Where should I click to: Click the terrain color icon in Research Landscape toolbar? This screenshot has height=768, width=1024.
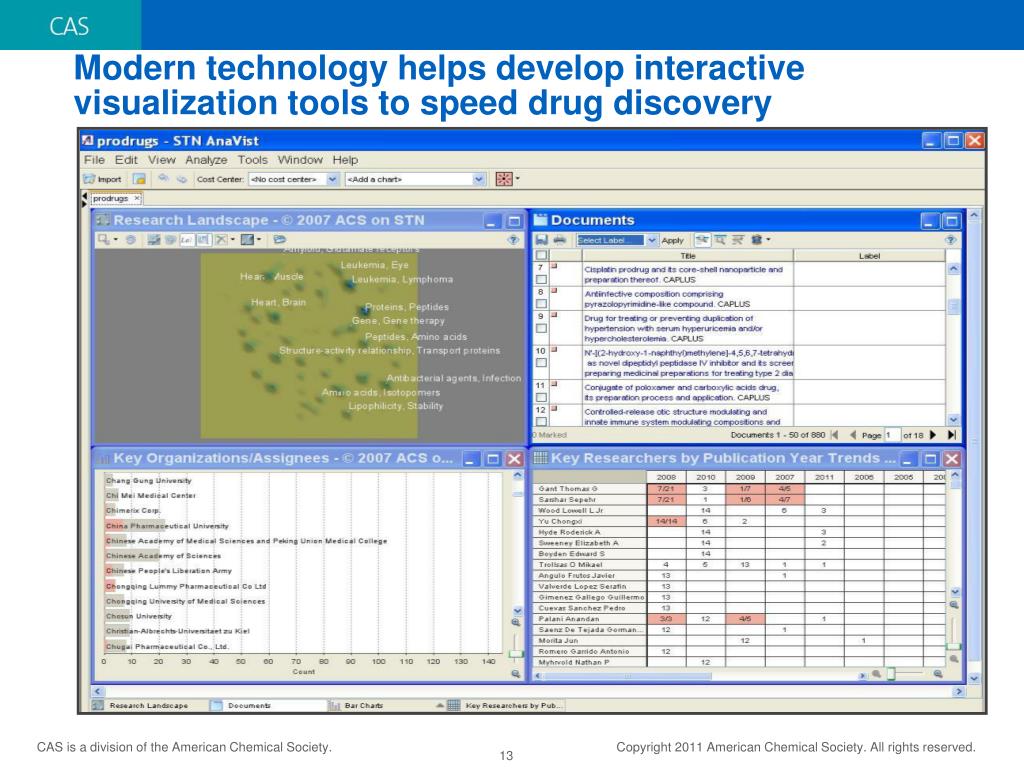(x=247, y=240)
